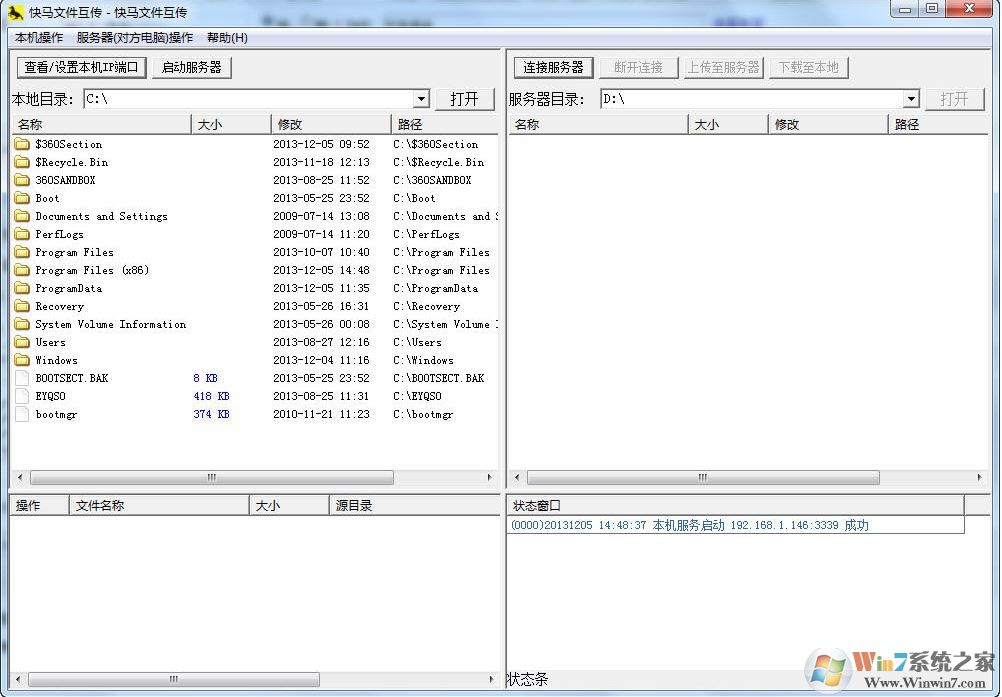The height and width of the screenshot is (697, 1002).
Task: Open the 帮助(H) menu
Action: [227, 38]
